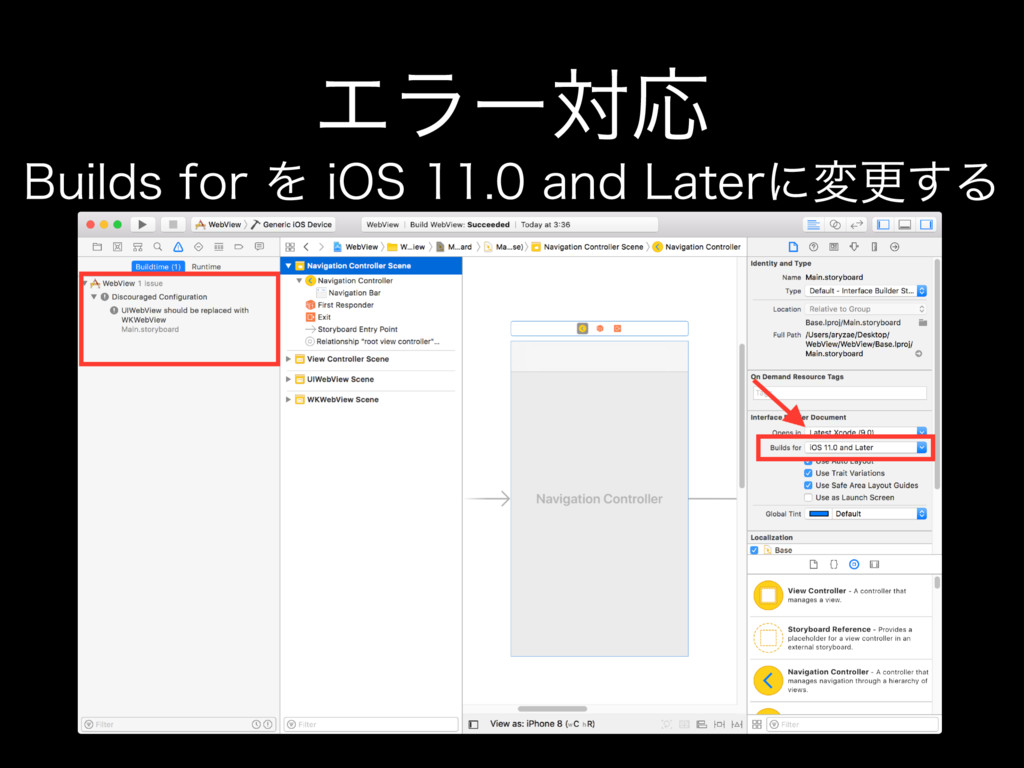Open the Find navigator magnifier icon
Image resolution: width=1024 pixels, height=768 pixels.
pyautogui.click(x=157, y=247)
